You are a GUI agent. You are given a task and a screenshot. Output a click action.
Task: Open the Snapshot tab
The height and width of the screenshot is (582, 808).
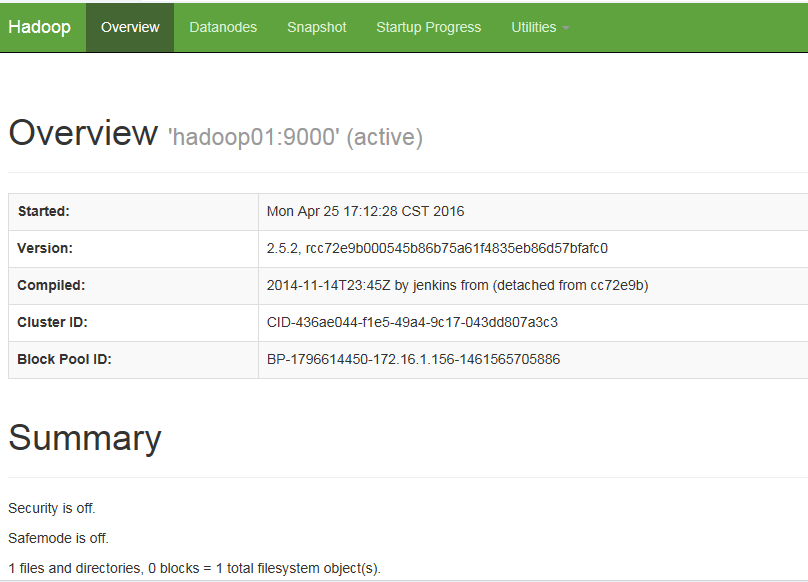[x=316, y=27]
